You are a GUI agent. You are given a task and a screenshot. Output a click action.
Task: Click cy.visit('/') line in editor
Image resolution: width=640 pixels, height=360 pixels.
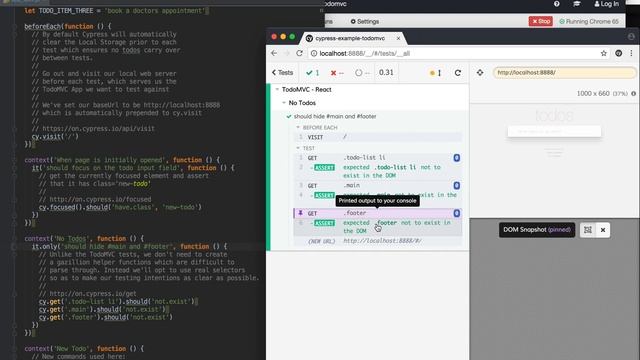point(55,136)
